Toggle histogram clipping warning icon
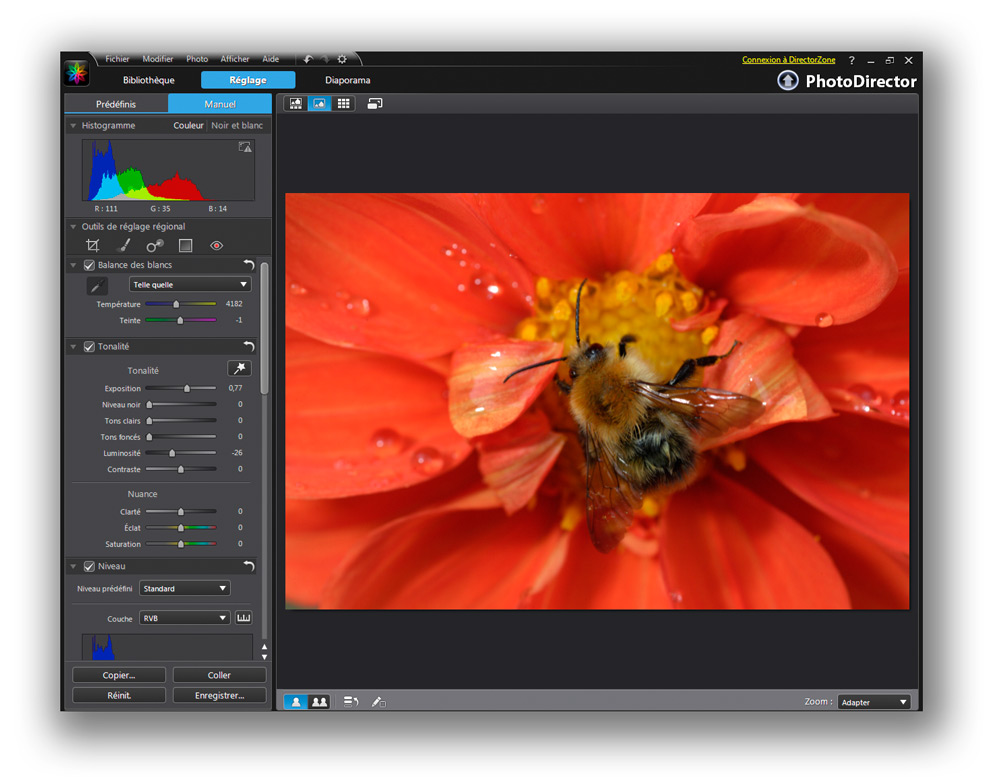The width and height of the screenshot is (1000, 779). pos(245,147)
